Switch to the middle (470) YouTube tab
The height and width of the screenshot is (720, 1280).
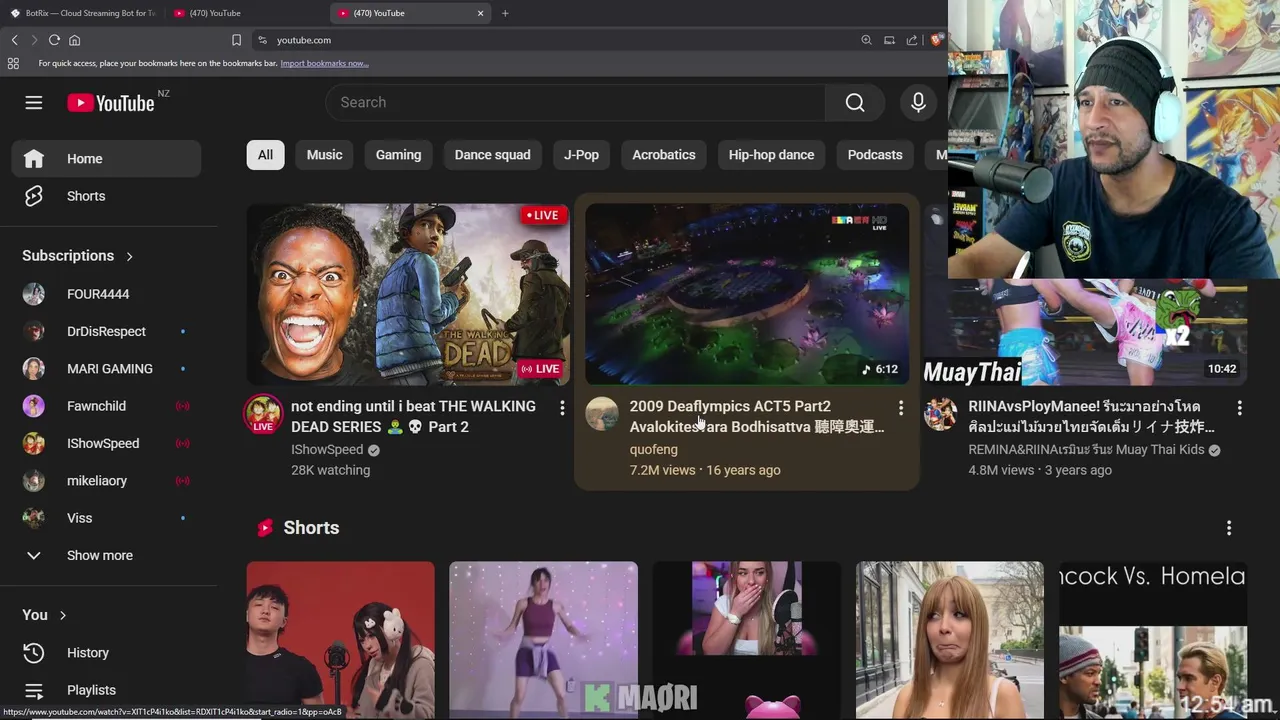click(245, 13)
